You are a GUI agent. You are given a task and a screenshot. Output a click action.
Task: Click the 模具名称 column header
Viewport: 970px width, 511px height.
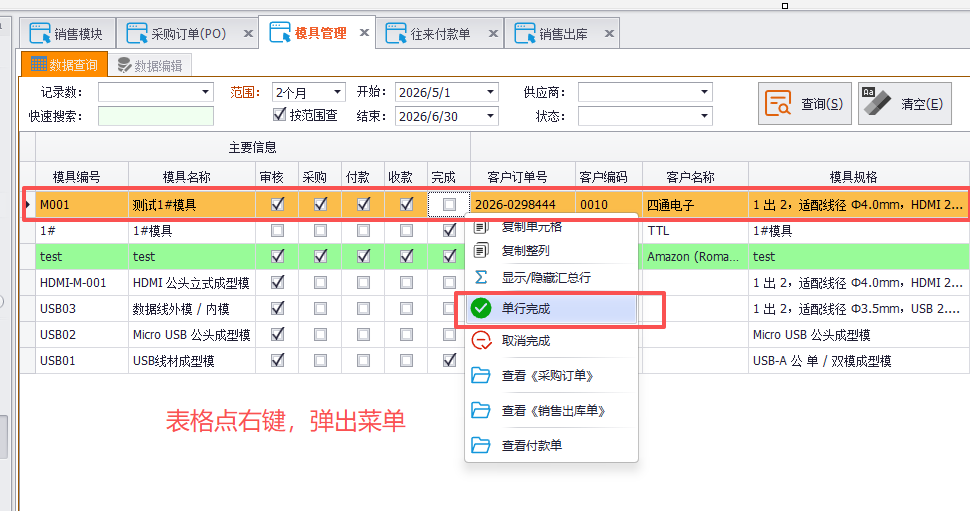[192, 177]
